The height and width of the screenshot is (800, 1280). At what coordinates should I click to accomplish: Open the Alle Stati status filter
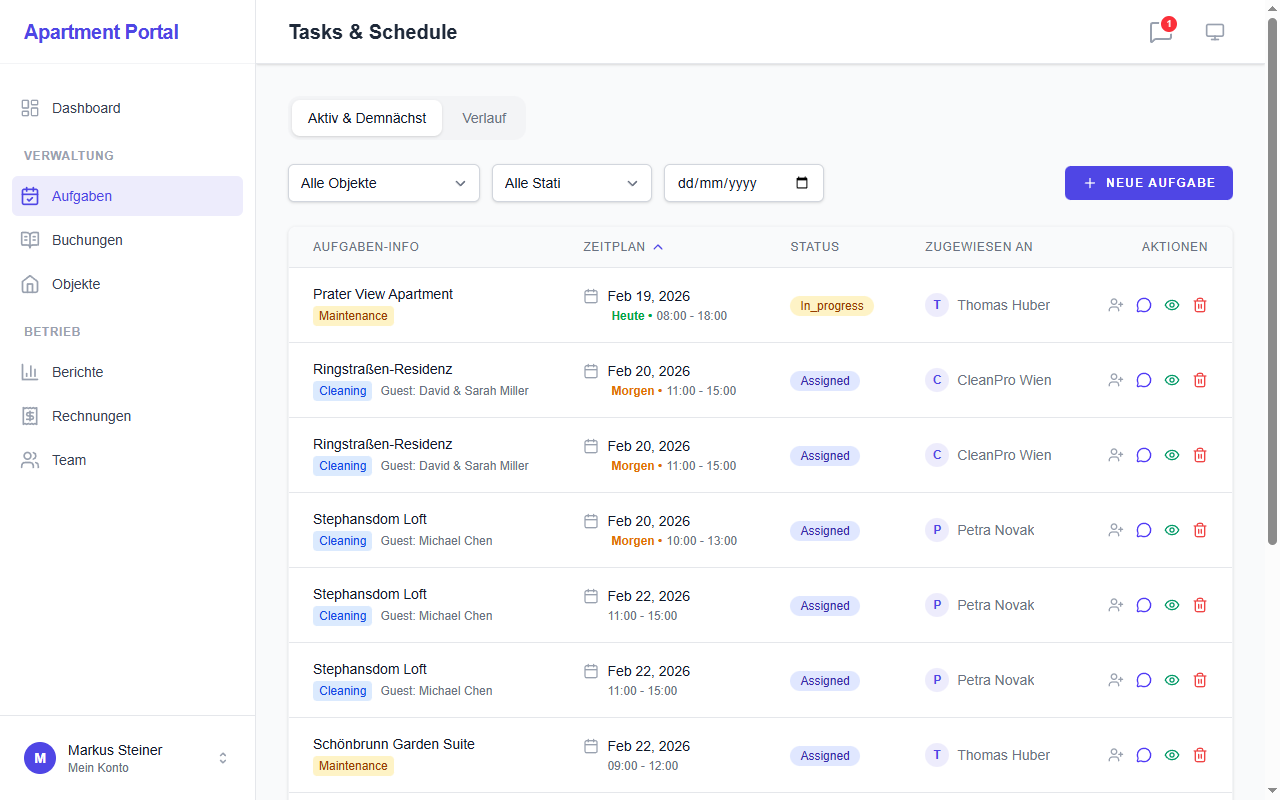tap(571, 183)
